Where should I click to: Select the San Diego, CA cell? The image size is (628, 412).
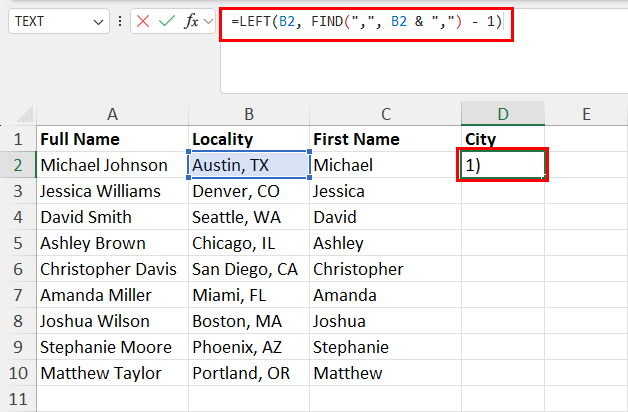click(x=249, y=269)
